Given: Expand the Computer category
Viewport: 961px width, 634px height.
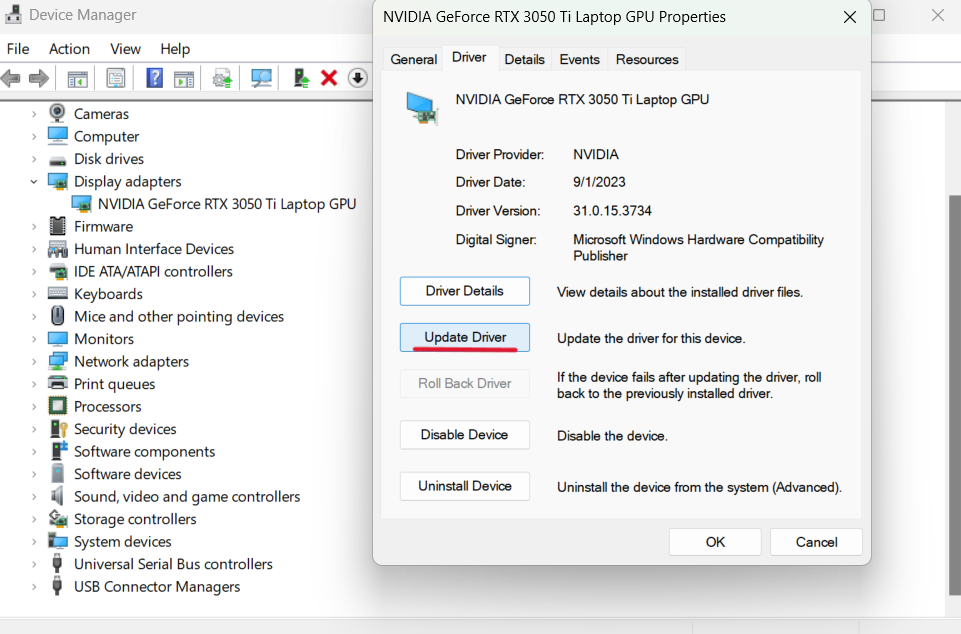Looking at the screenshot, I should click(34, 137).
